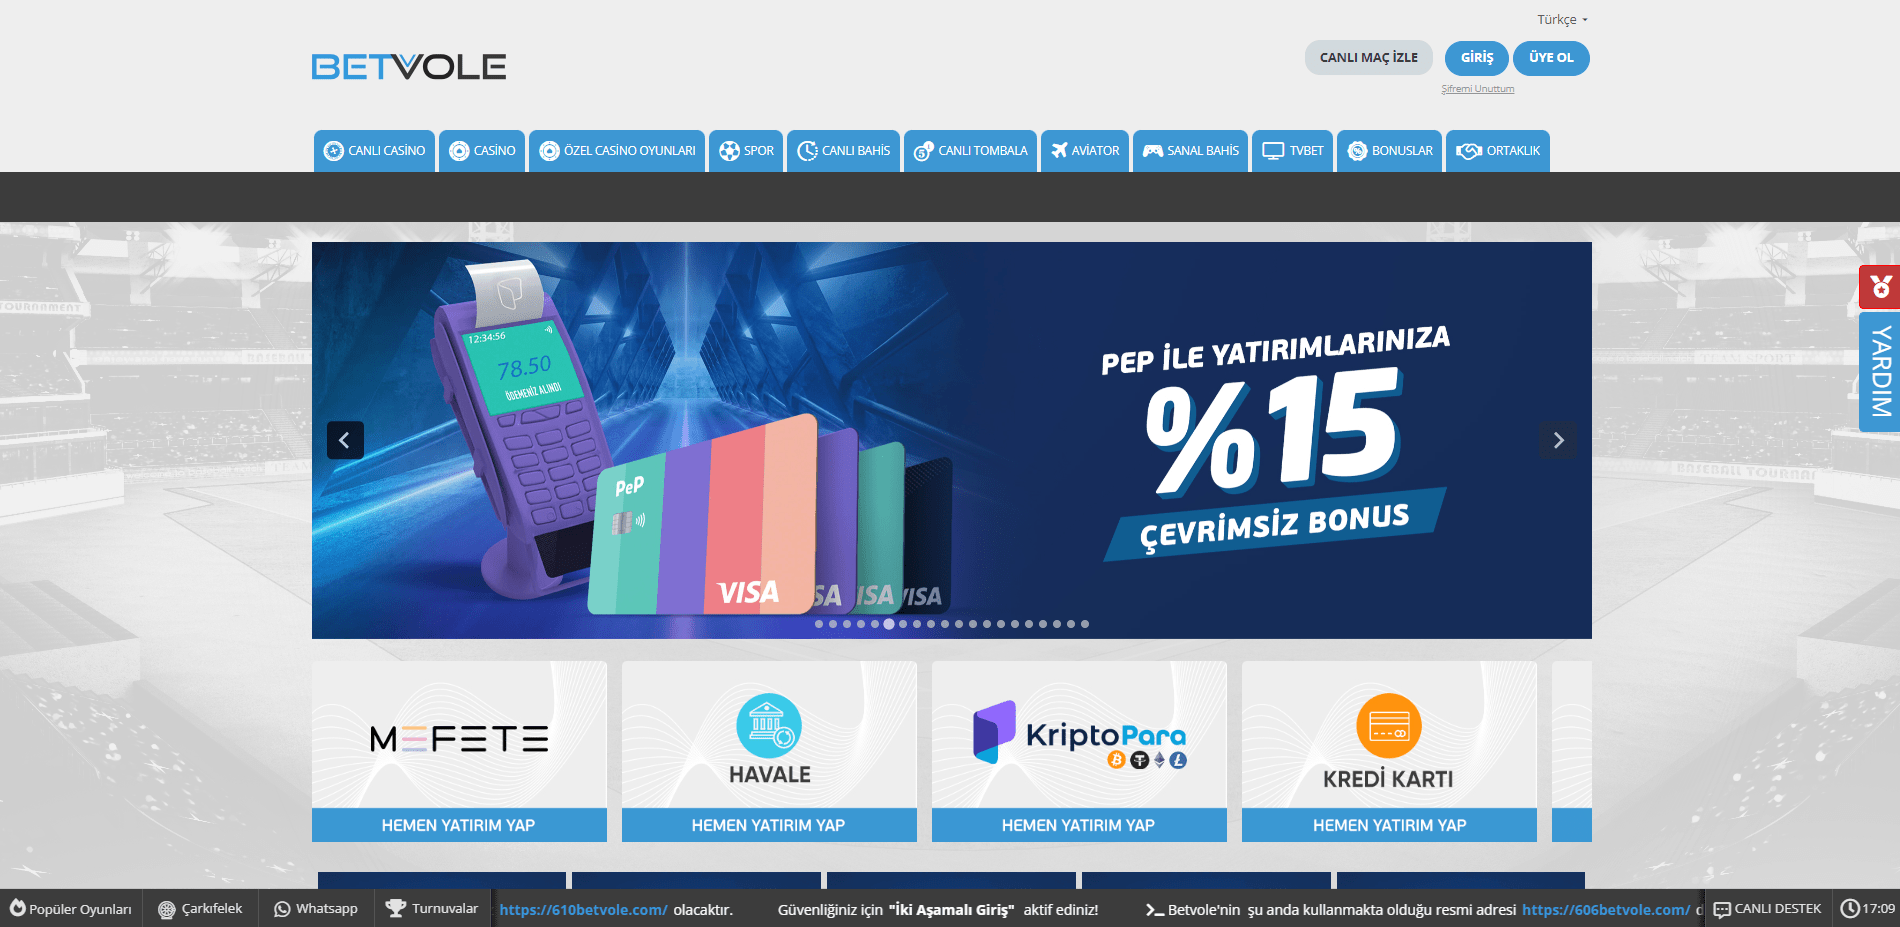Viewport: 1900px width, 927px height.
Task: Click the Canlı Maç İzle button
Action: pyautogui.click(x=1368, y=58)
